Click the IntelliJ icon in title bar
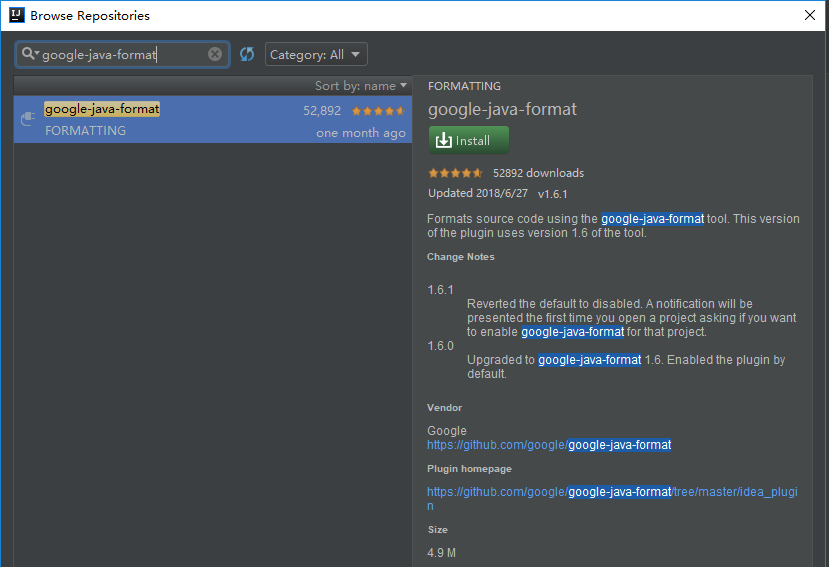The height and width of the screenshot is (567, 829). pyautogui.click(x=15, y=16)
